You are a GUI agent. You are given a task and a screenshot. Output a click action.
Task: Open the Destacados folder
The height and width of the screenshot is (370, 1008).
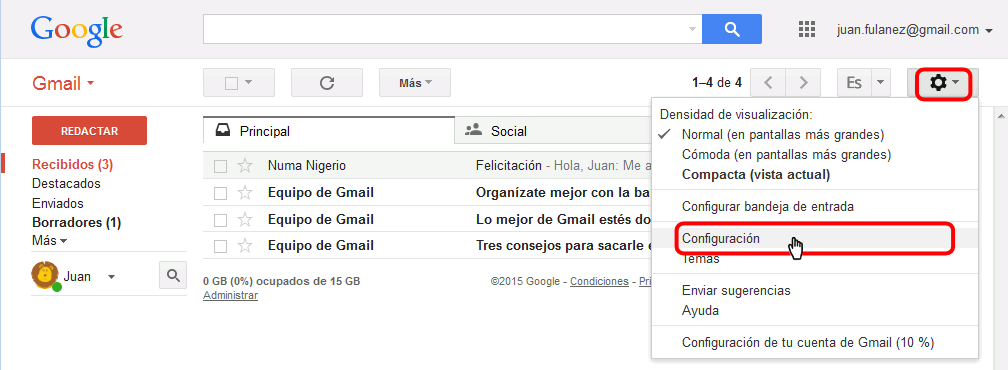[66, 184]
